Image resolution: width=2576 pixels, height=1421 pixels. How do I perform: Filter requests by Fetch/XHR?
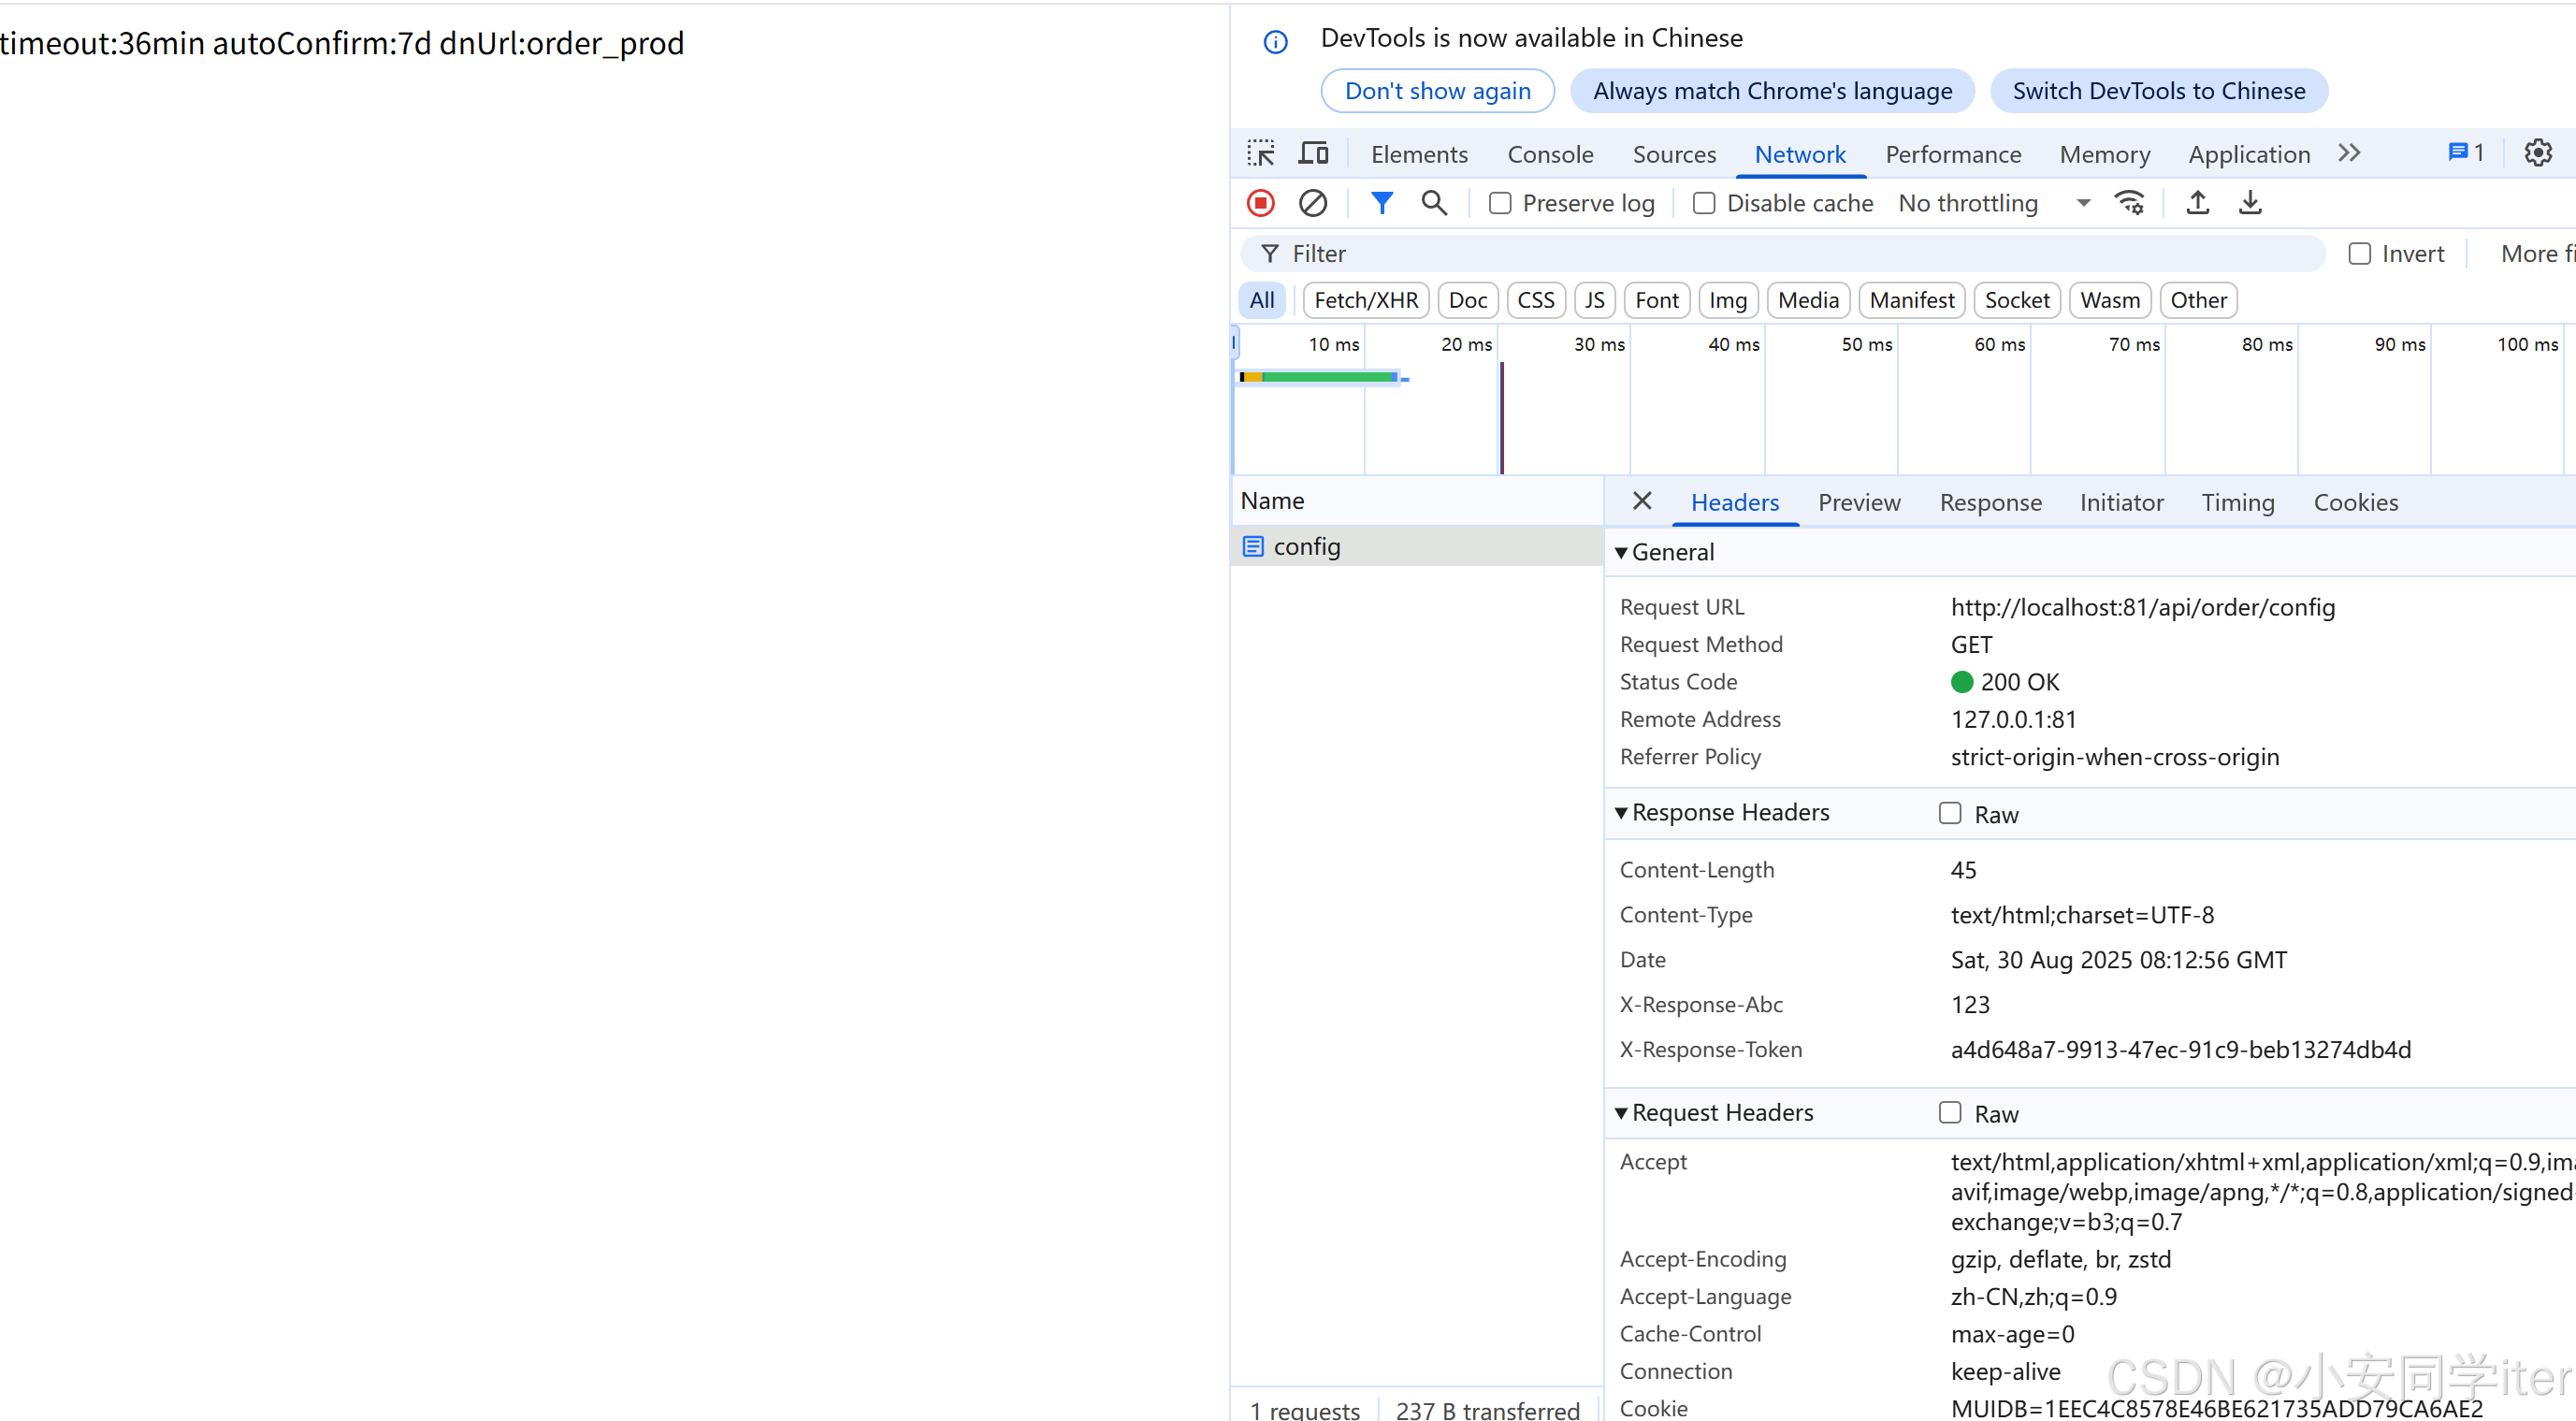pyautogui.click(x=1366, y=300)
